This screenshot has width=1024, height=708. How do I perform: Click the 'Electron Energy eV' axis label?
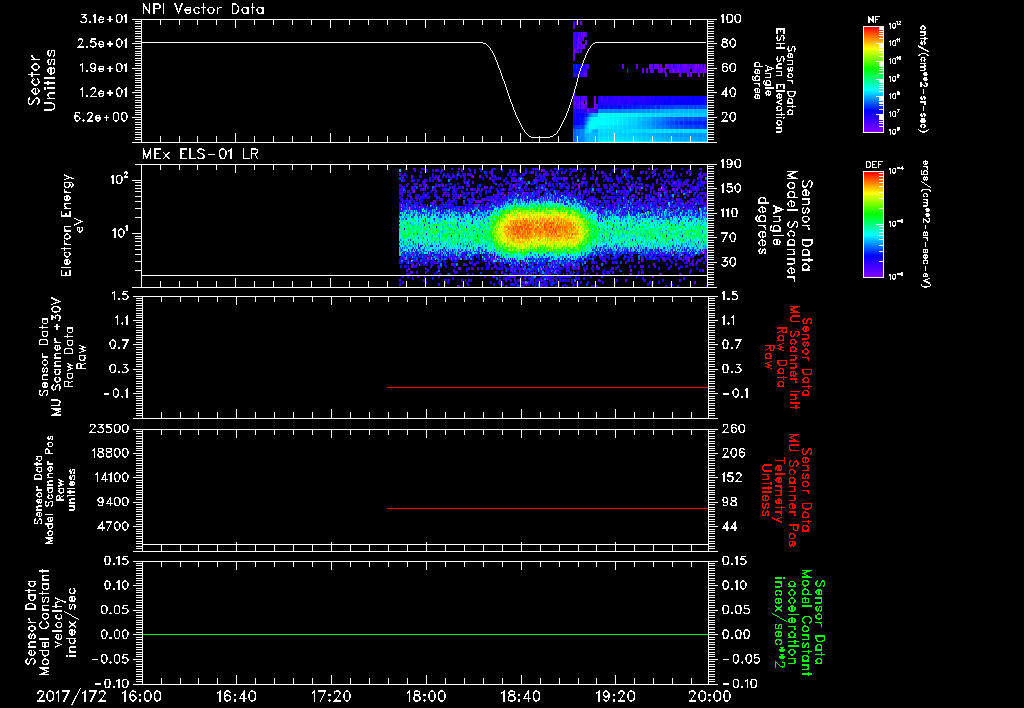pos(73,225)
